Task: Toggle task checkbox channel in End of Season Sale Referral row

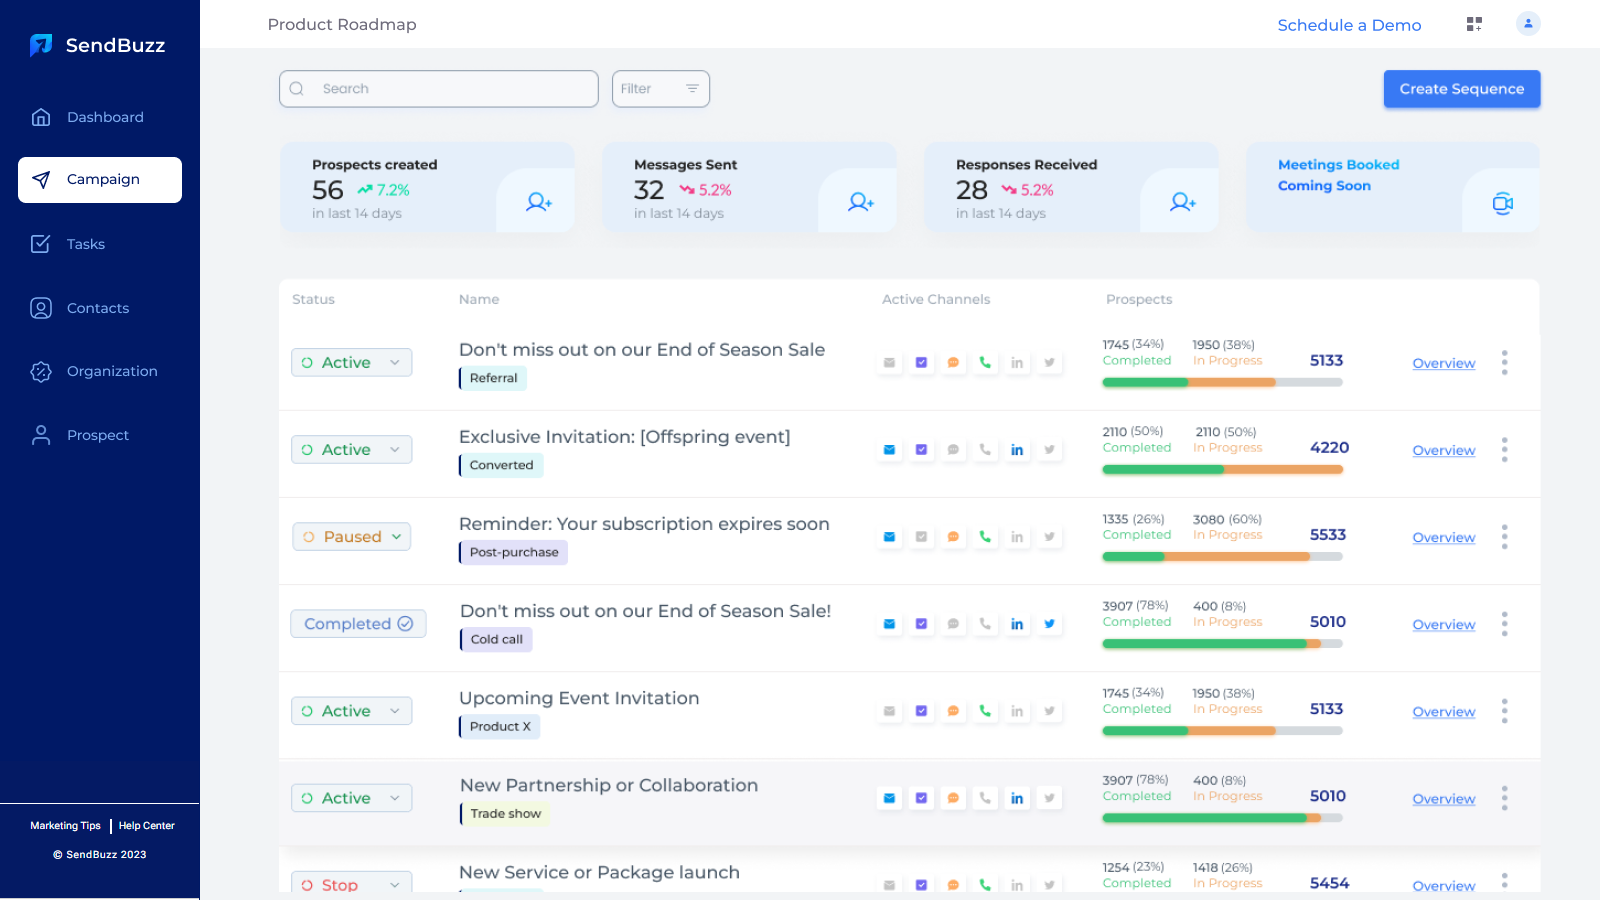Action: 921,363
